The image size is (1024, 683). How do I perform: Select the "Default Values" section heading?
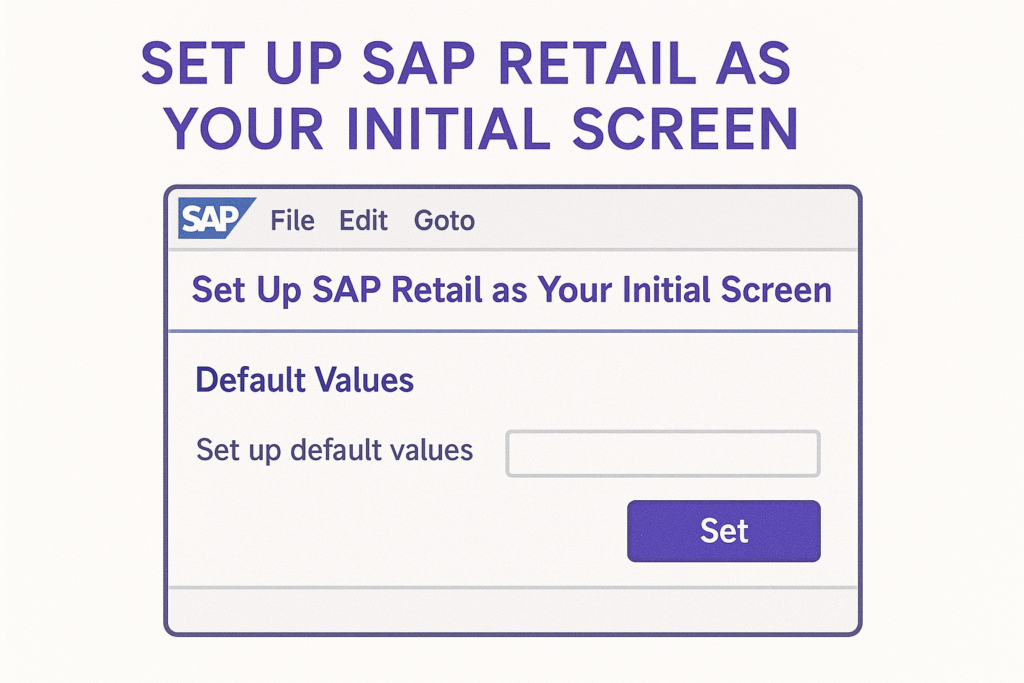(305, 380)
